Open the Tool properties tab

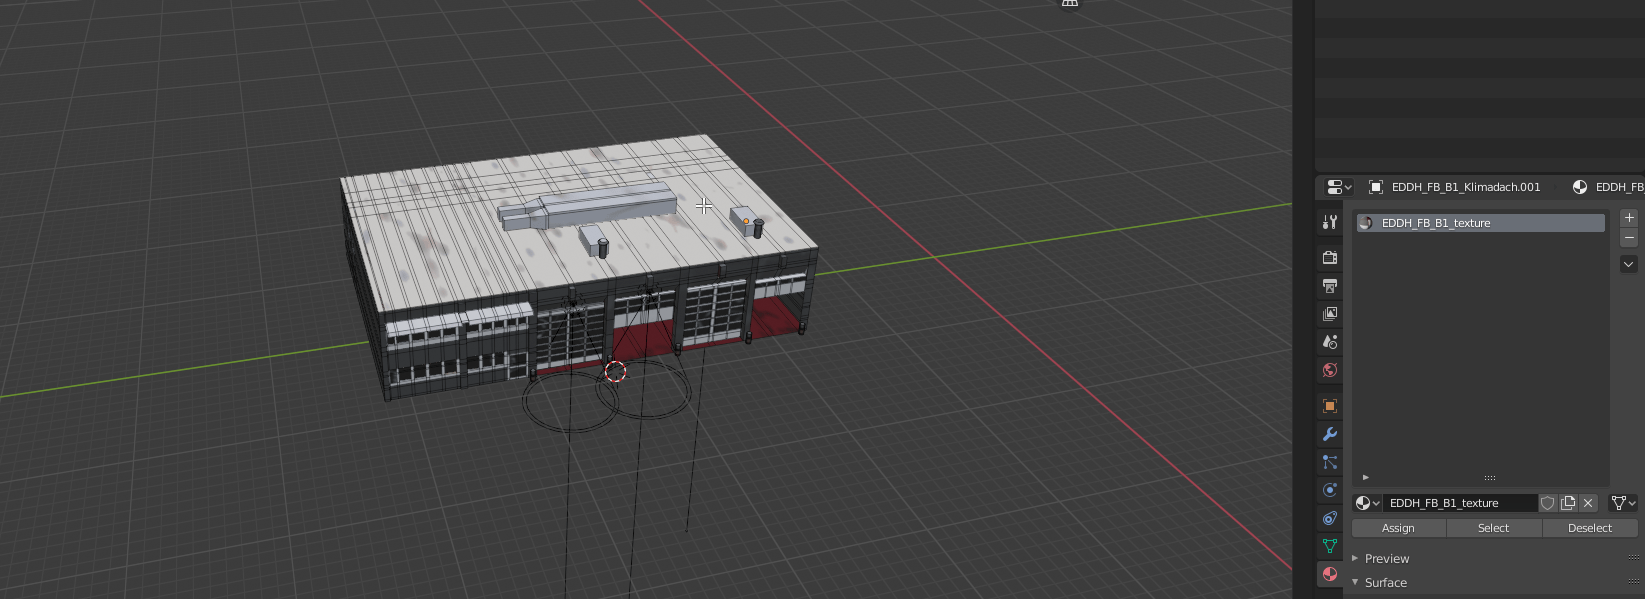coord(1329,222)
